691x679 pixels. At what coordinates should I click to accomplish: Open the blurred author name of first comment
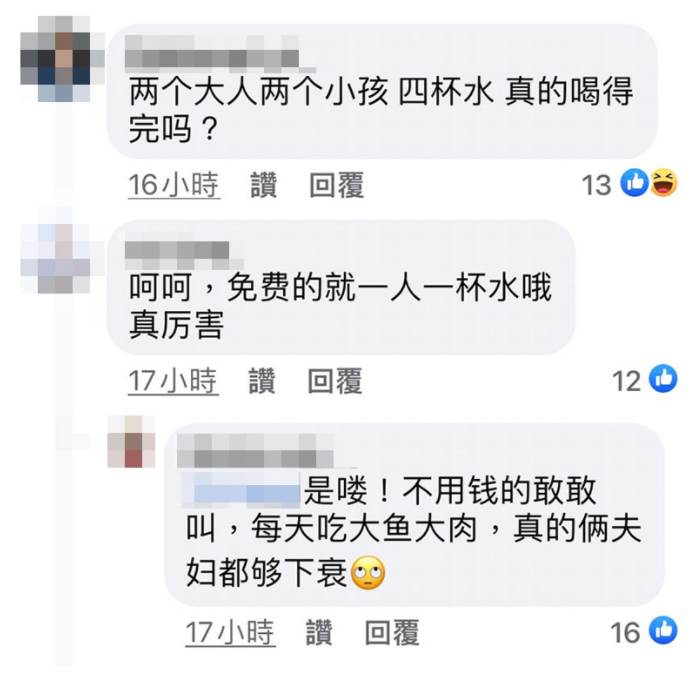point(220,53)
